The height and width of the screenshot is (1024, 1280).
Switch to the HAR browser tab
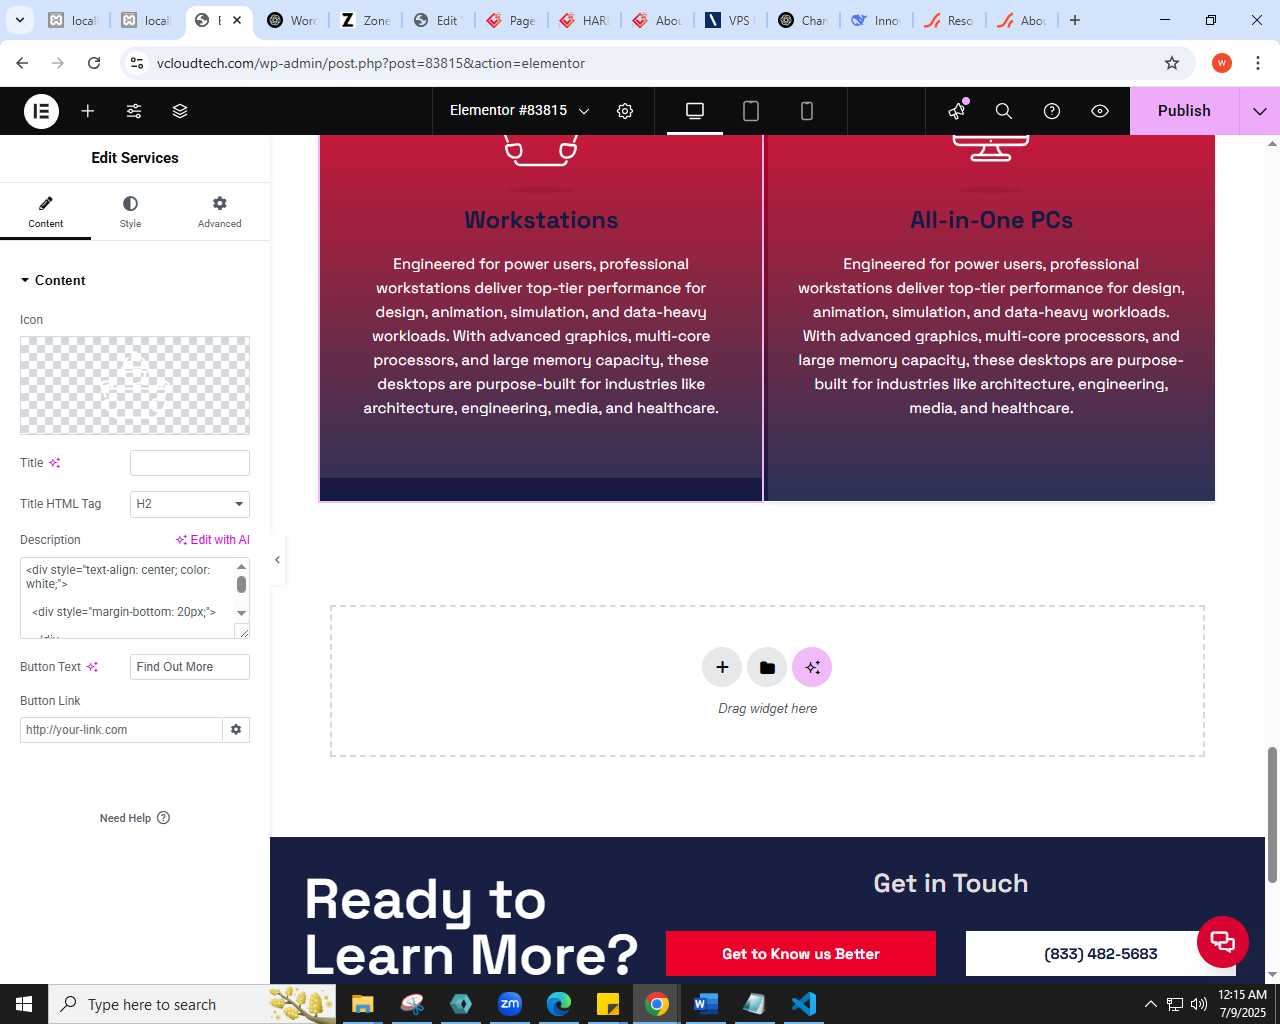tap(584, 20)
